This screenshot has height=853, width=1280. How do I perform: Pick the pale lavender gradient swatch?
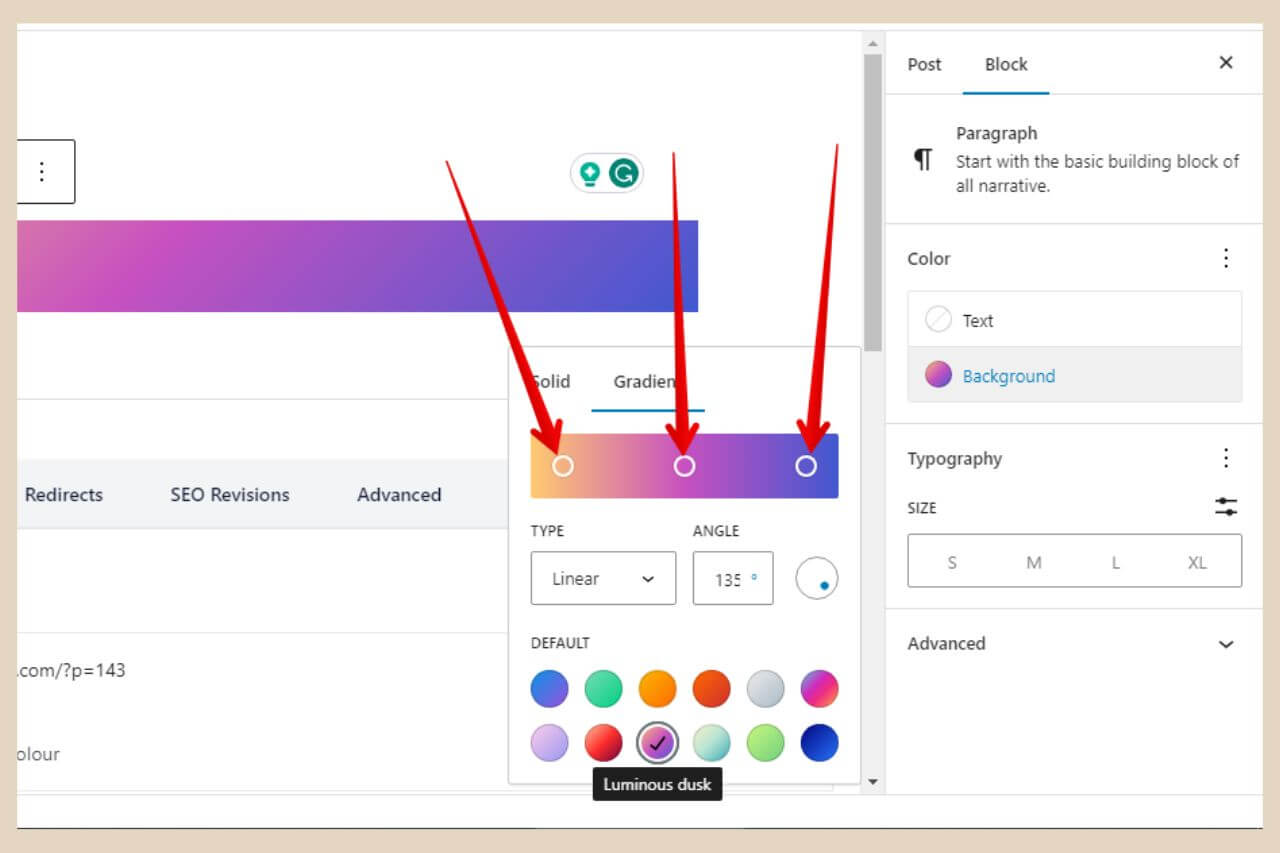point(549,743)
